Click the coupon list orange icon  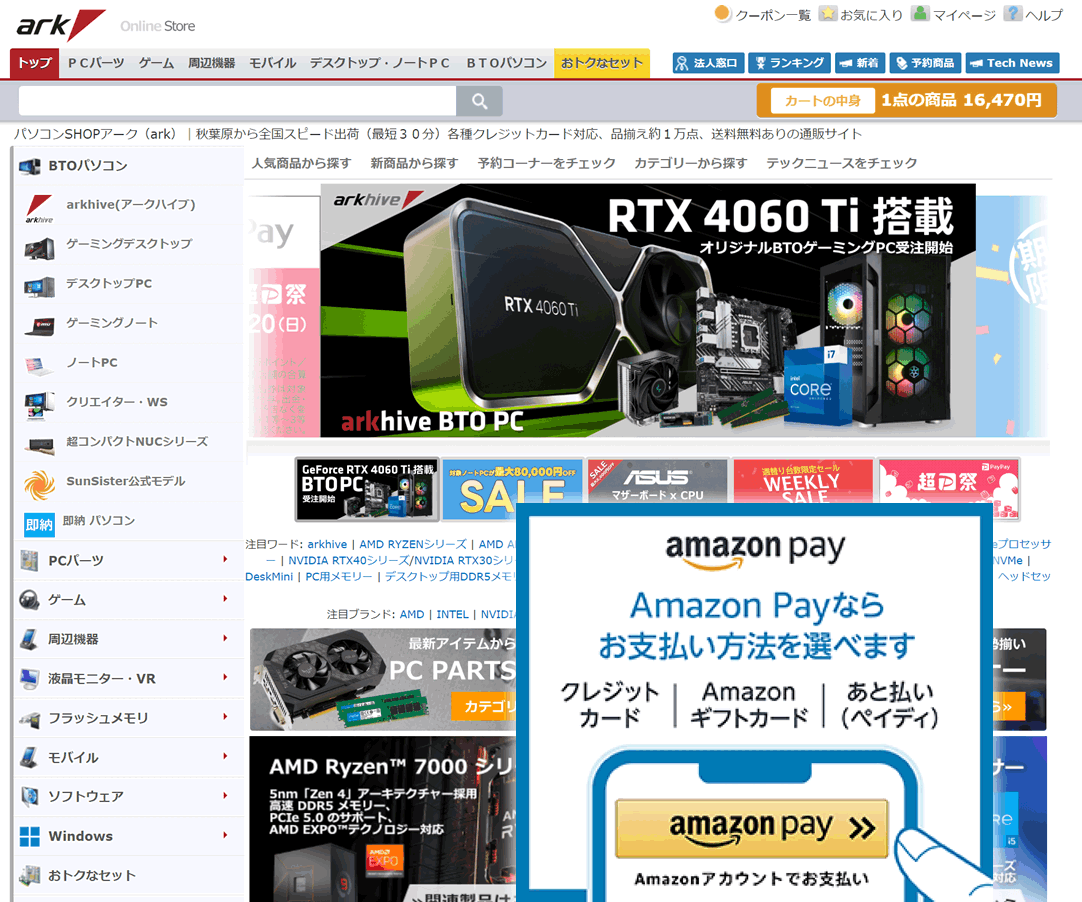722,13
